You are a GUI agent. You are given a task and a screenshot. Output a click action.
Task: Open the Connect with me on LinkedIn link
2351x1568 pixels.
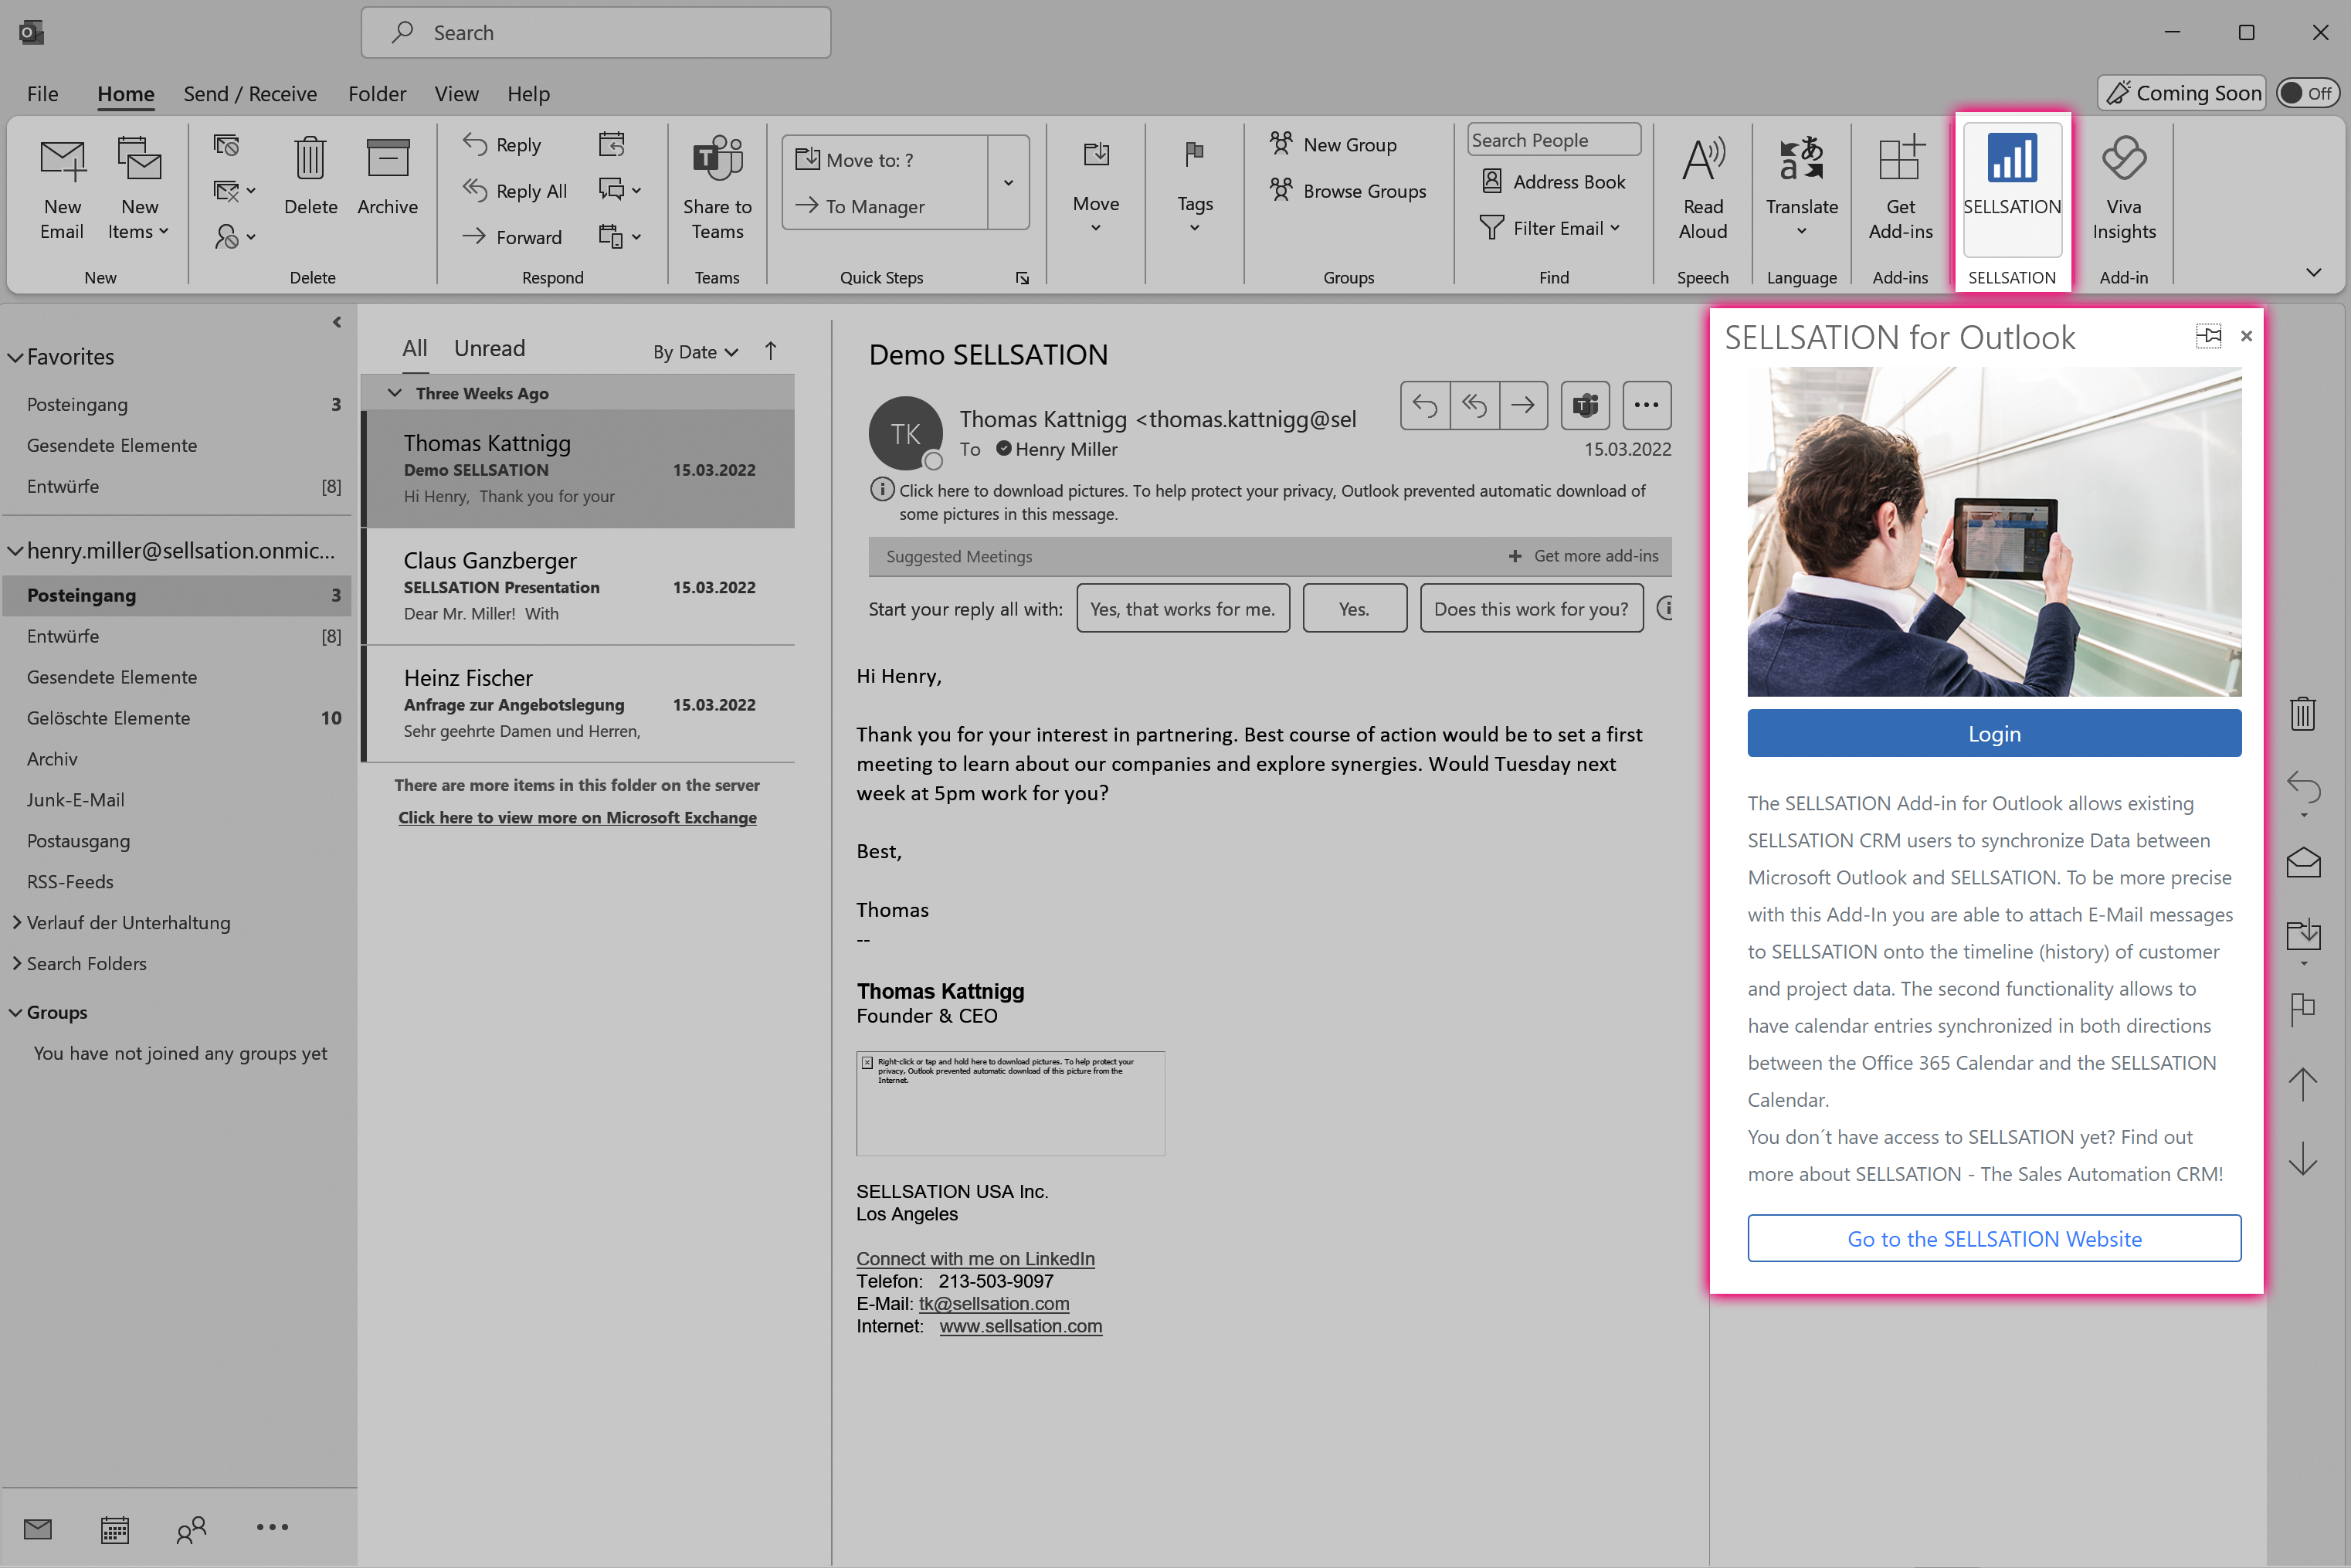975,1259
